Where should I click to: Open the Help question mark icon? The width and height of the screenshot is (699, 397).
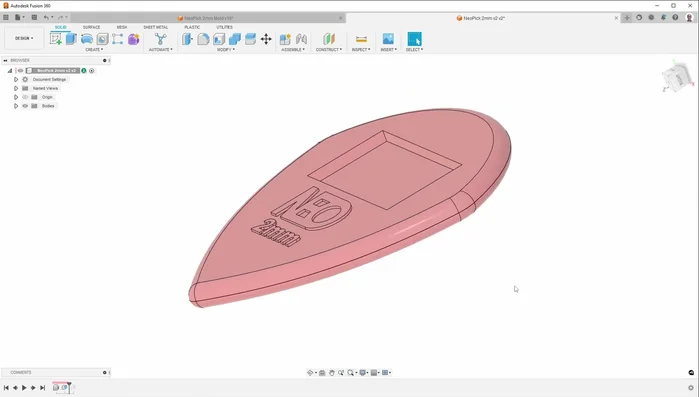(675, 17)
